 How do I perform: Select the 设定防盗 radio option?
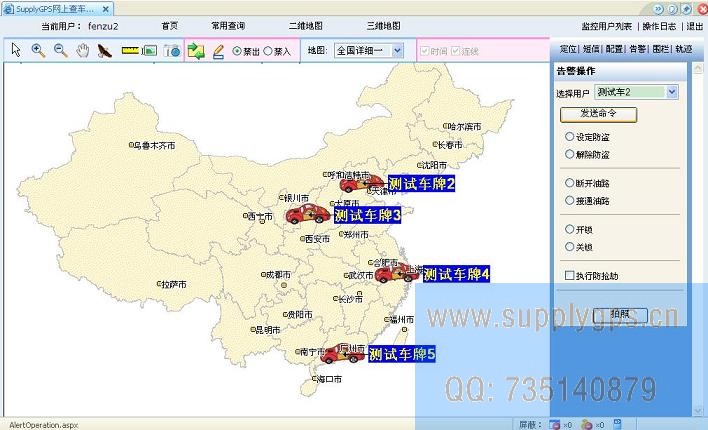[x=570, y=137]
